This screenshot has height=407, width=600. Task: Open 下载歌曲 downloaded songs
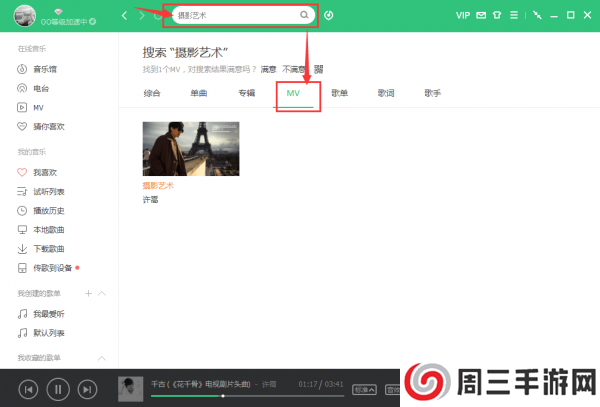click(44, 248)
